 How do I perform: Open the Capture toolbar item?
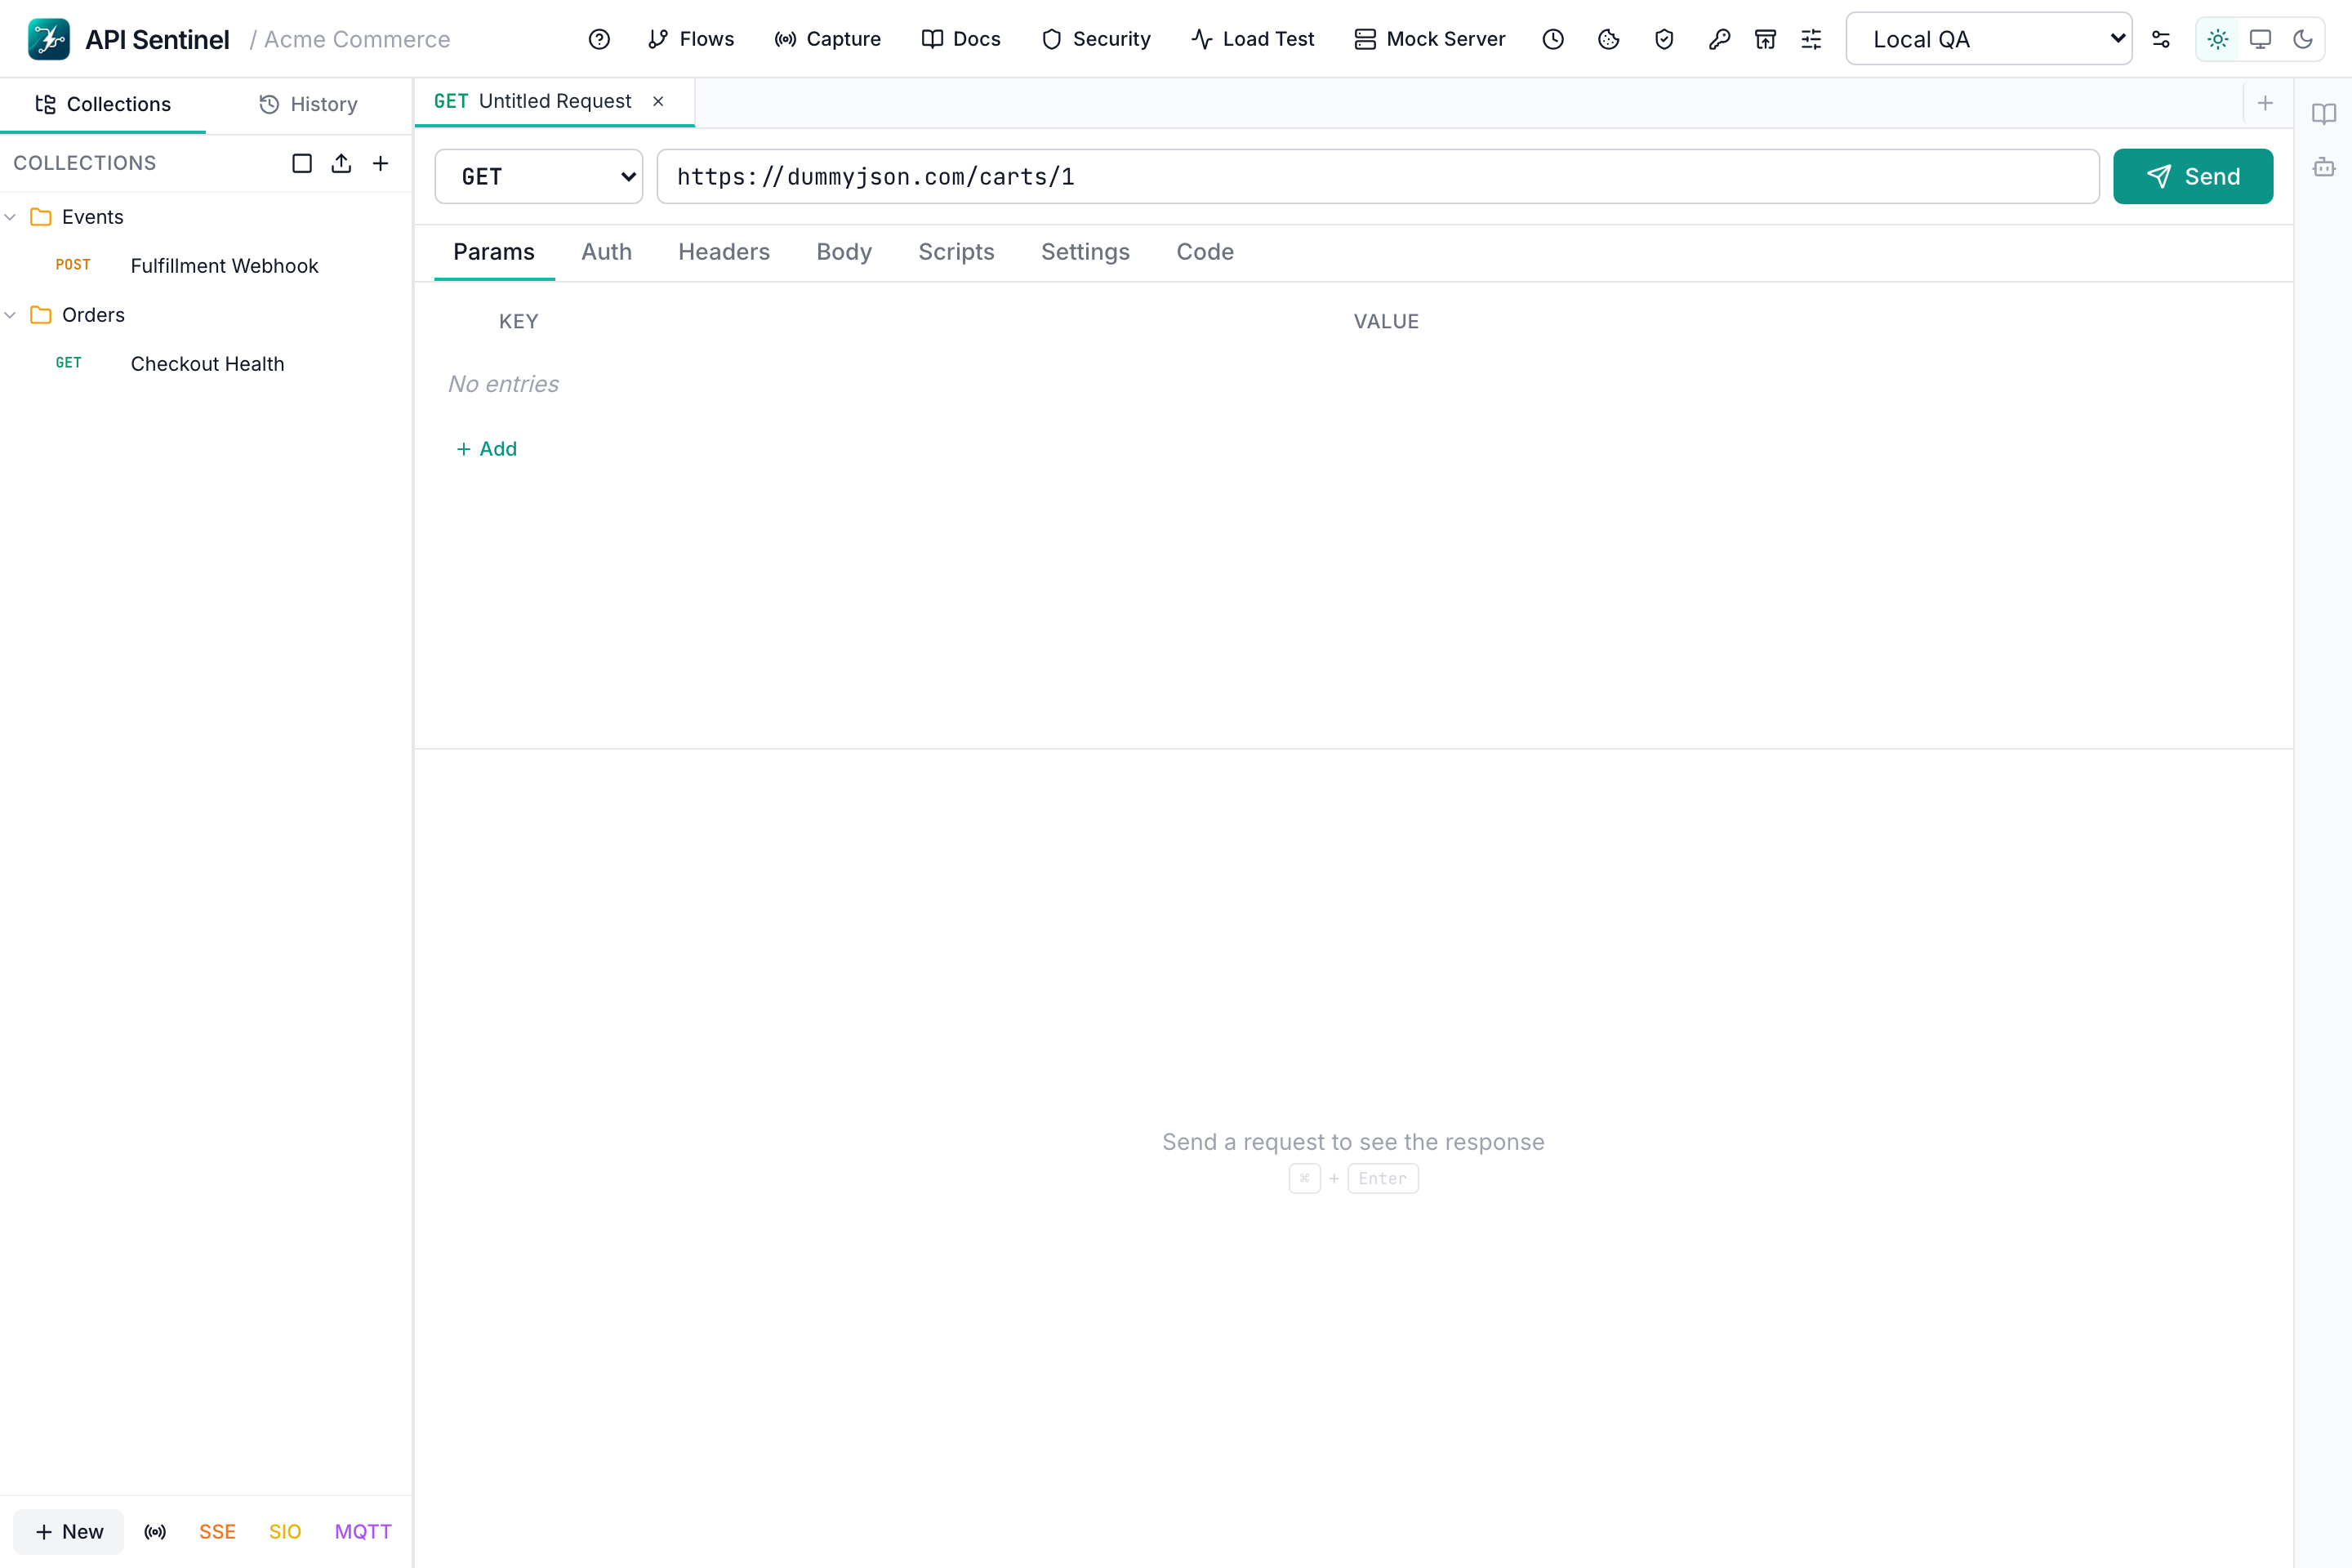point(828,39)
